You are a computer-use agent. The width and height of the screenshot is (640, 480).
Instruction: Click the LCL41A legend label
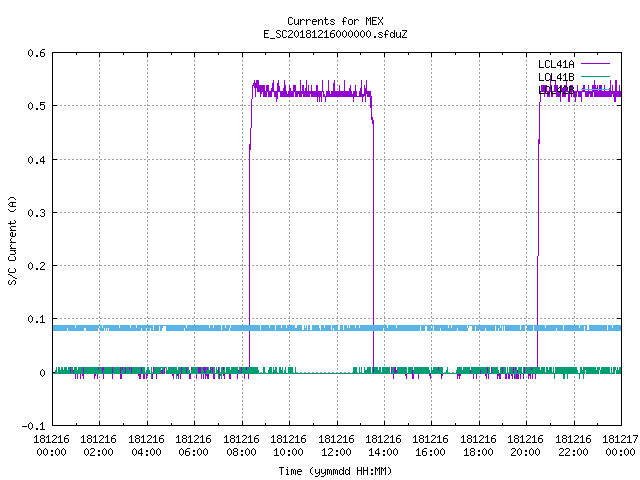pos(556,64)
